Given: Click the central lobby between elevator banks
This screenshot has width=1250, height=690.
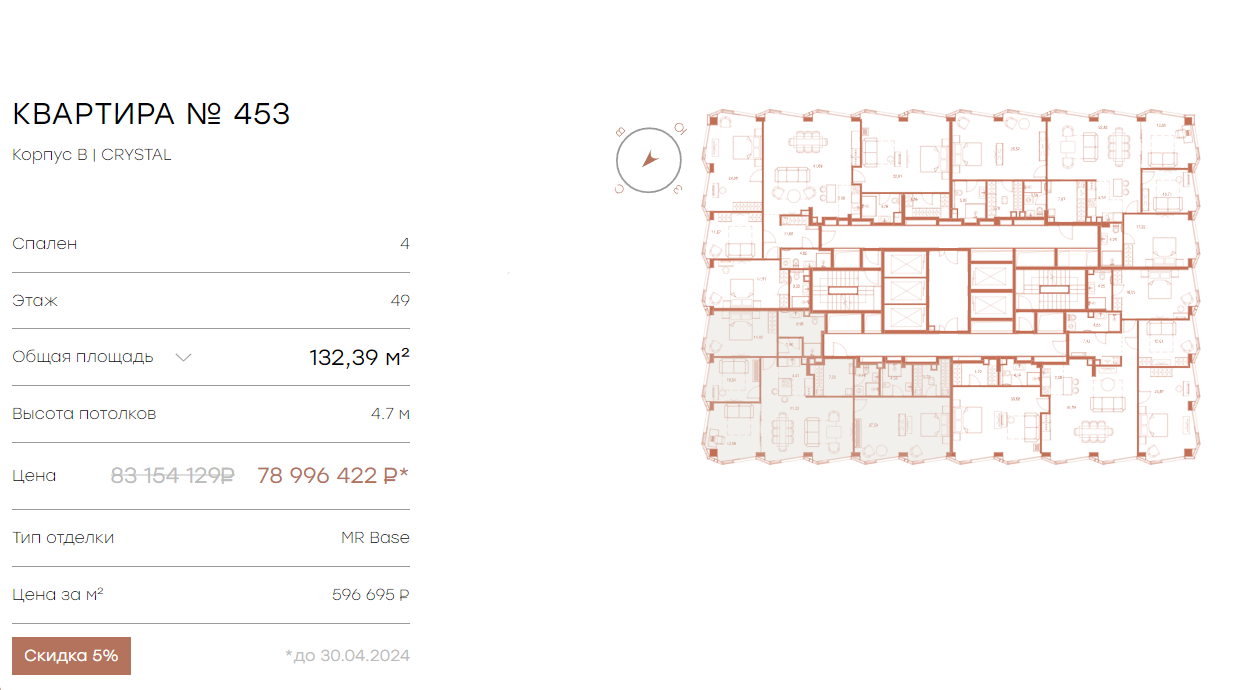Looking at the screenshot, I should click(948, 290).
